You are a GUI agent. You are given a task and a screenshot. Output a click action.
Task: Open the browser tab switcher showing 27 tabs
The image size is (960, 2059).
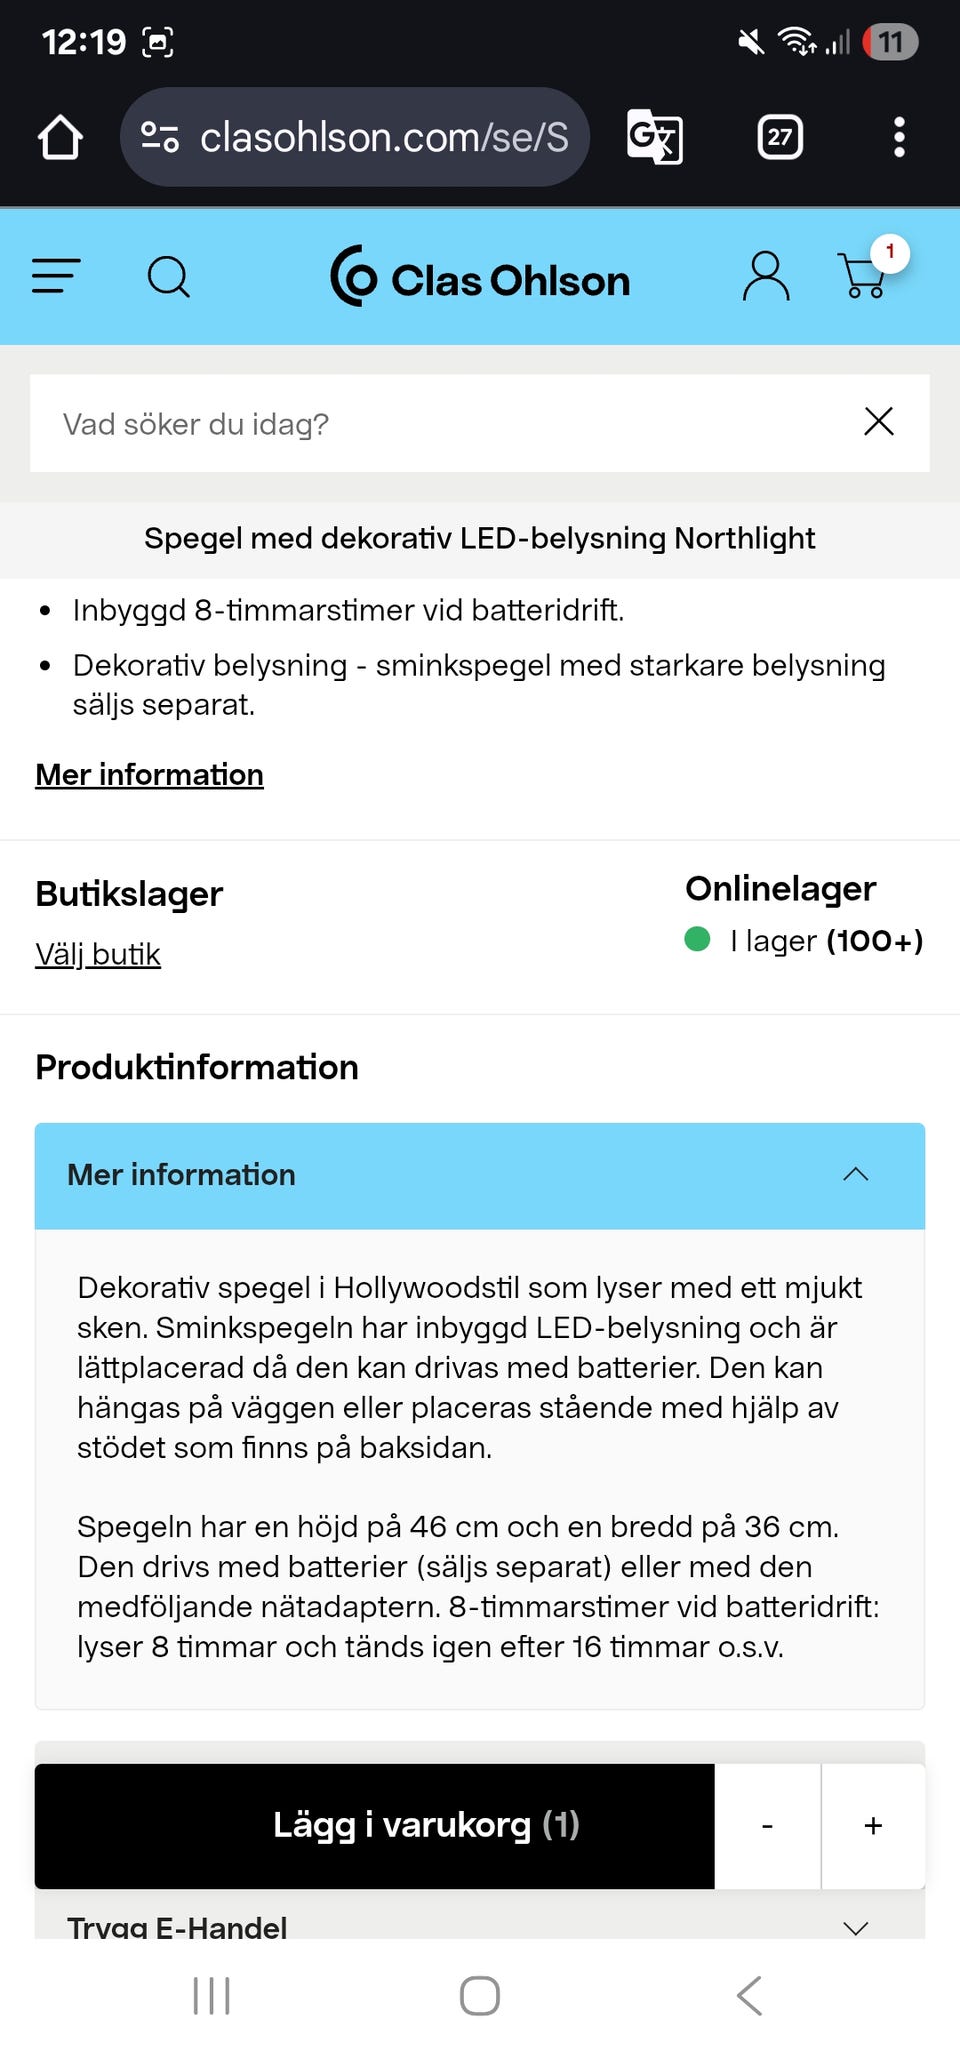(x=779, y=137)
